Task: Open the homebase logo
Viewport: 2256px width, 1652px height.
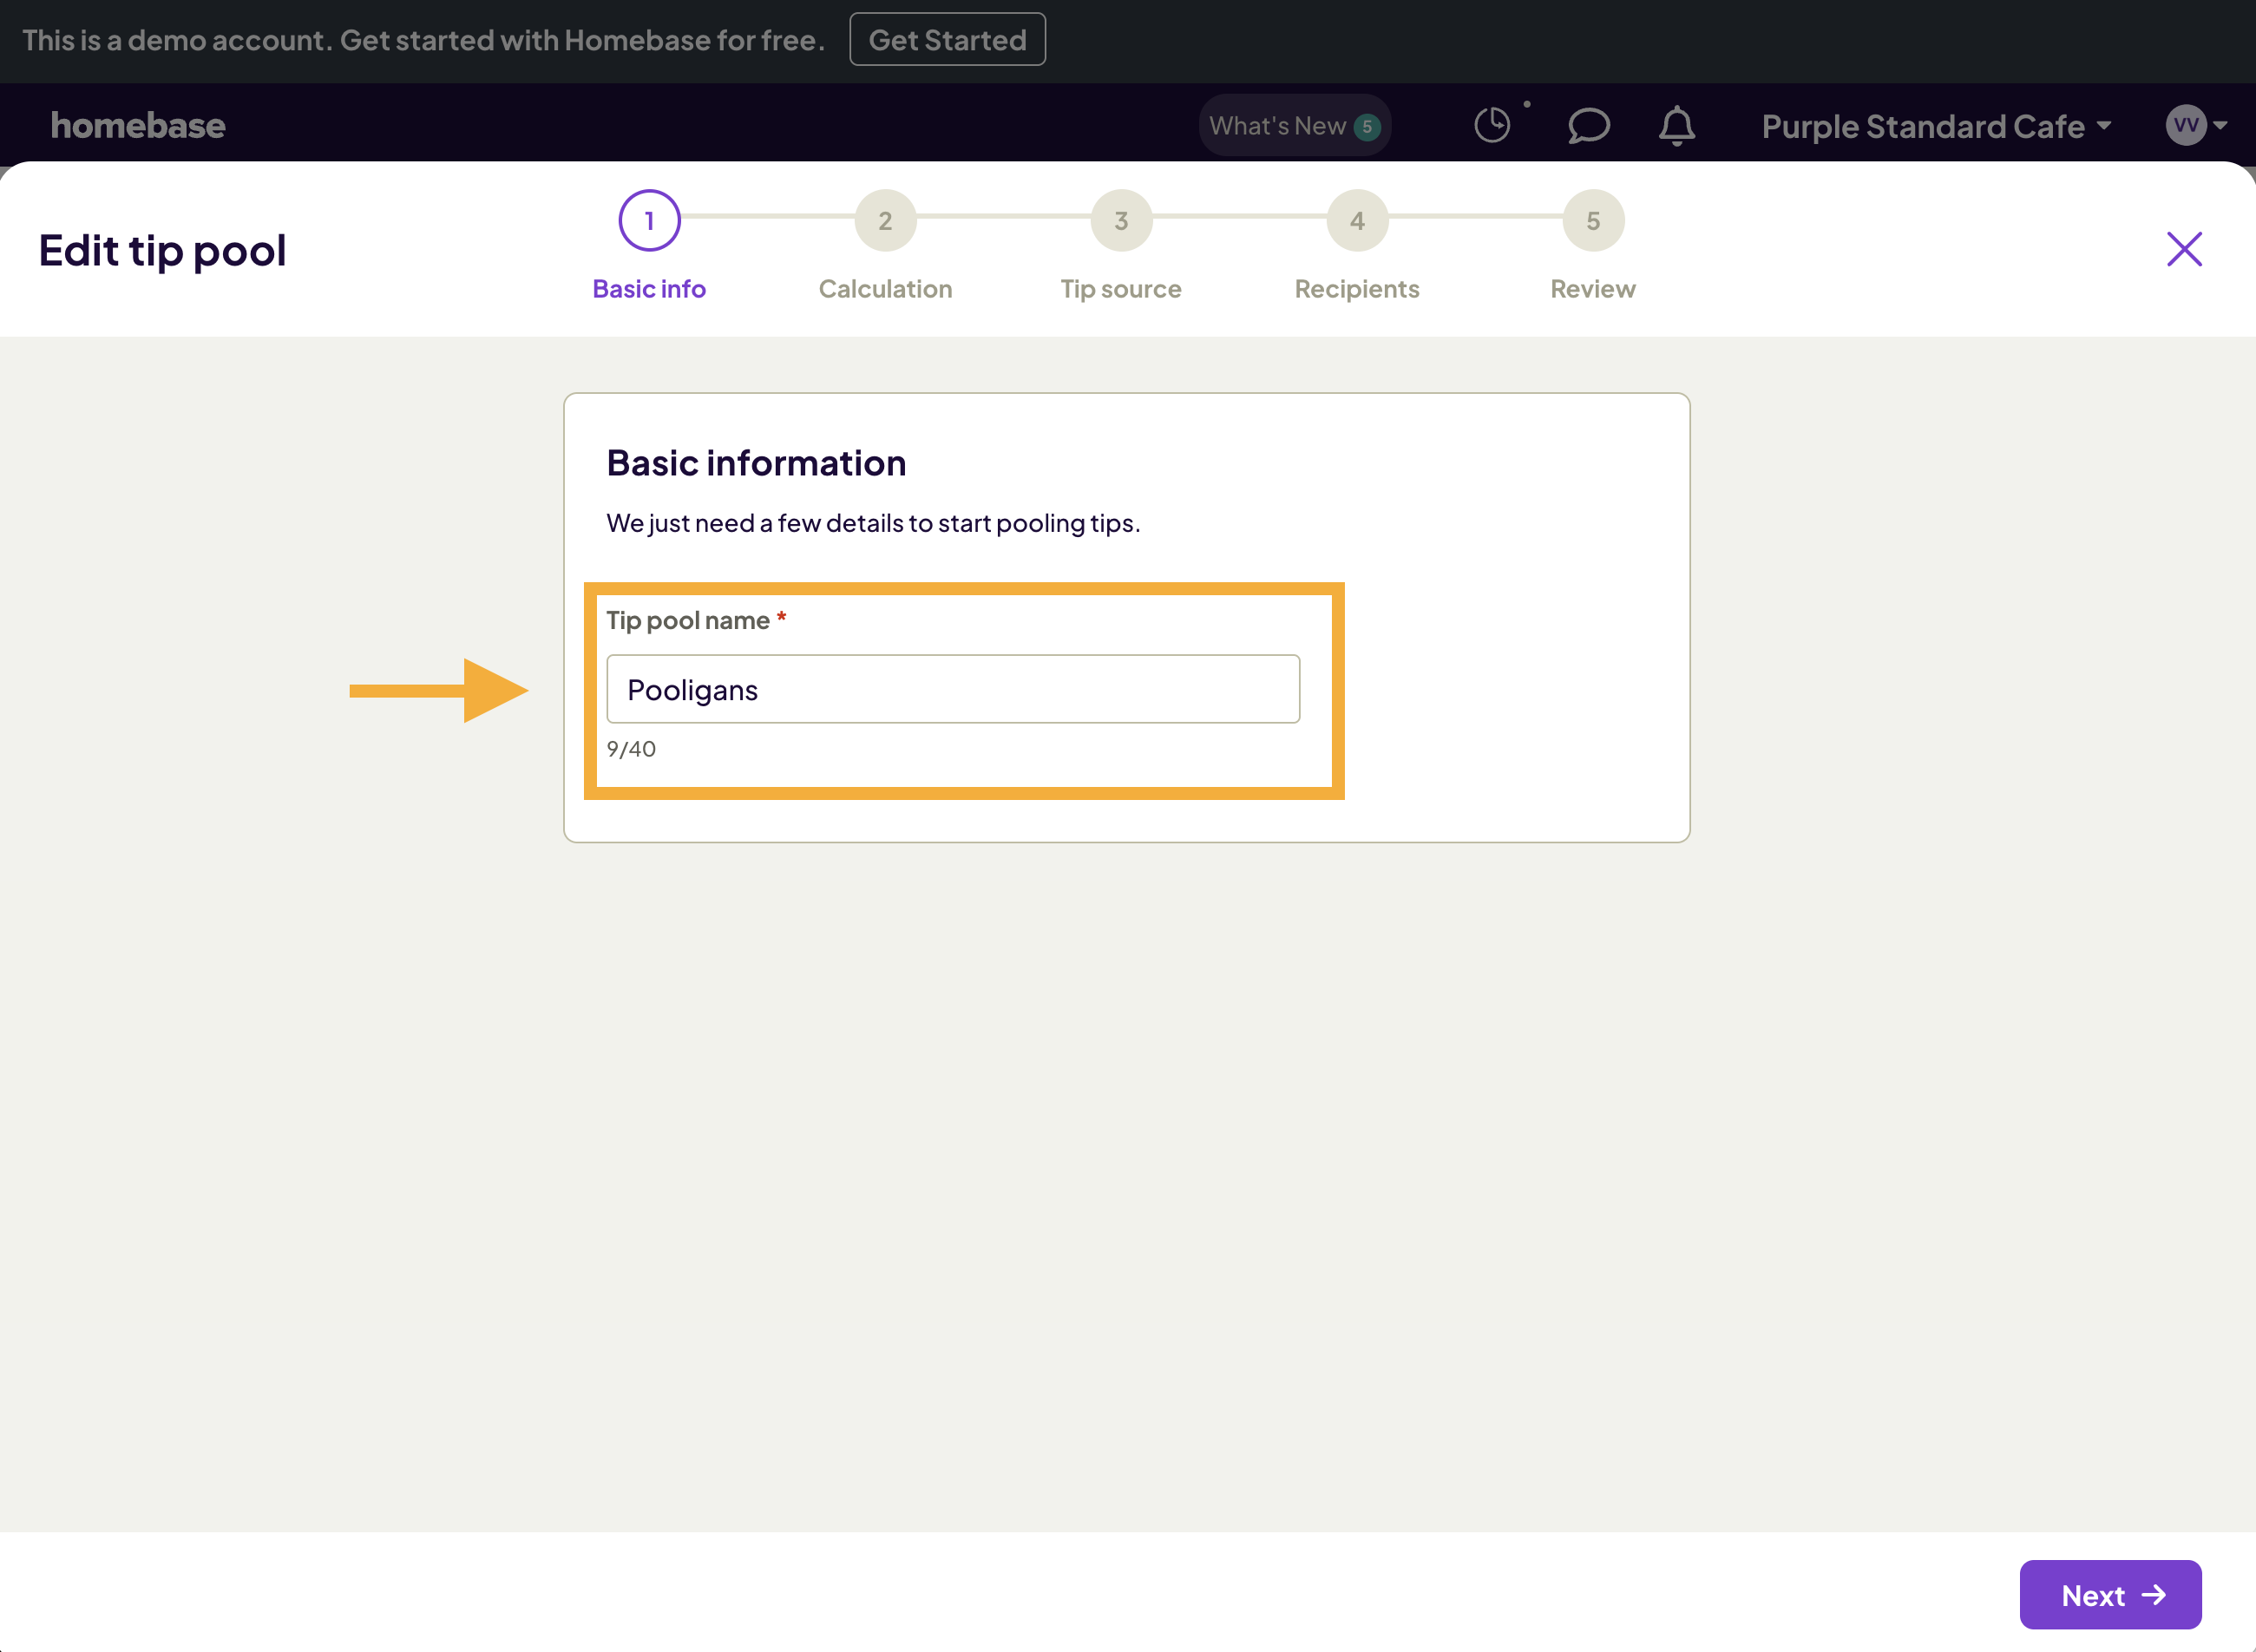Action: 138,124
